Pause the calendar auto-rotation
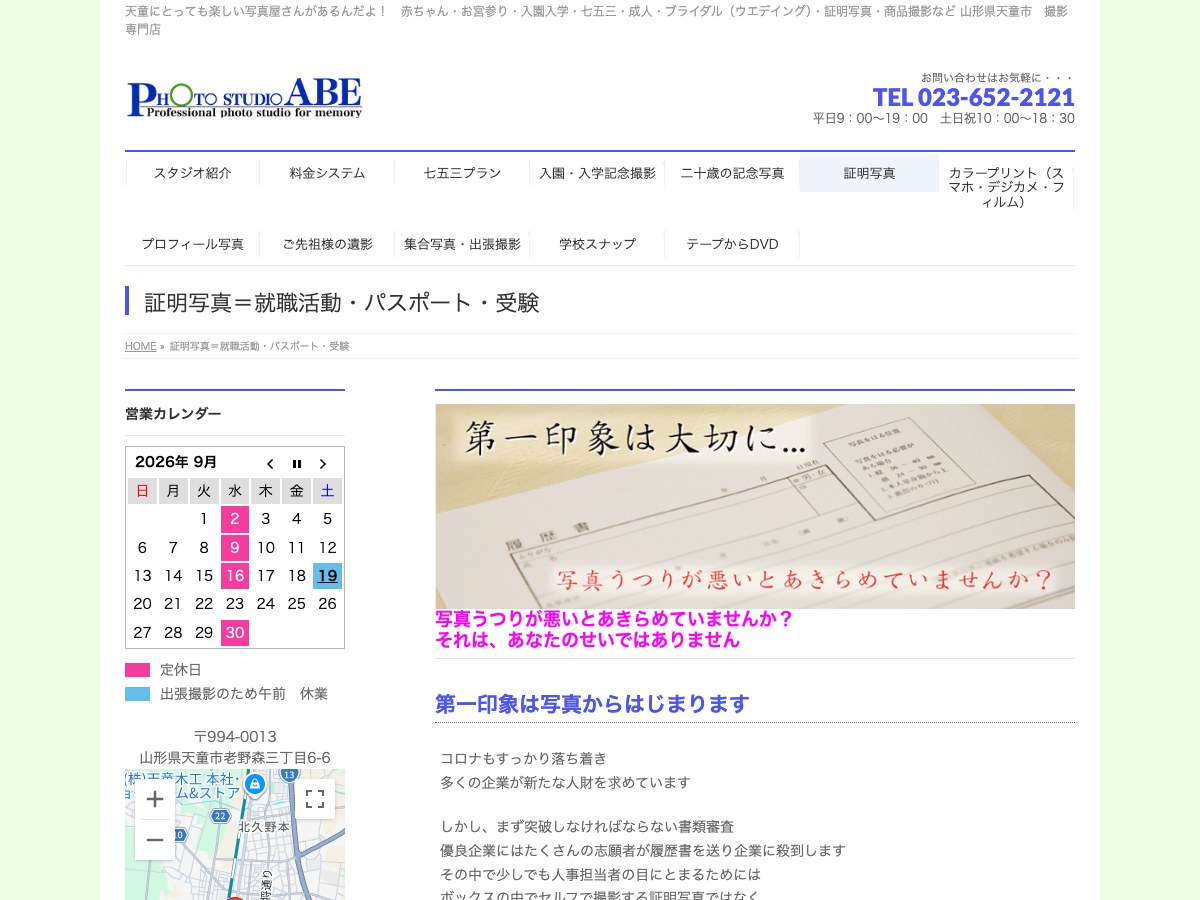The height and width of the screenshot is (900, 1200). pyautogui.click(x=297, y=464)
